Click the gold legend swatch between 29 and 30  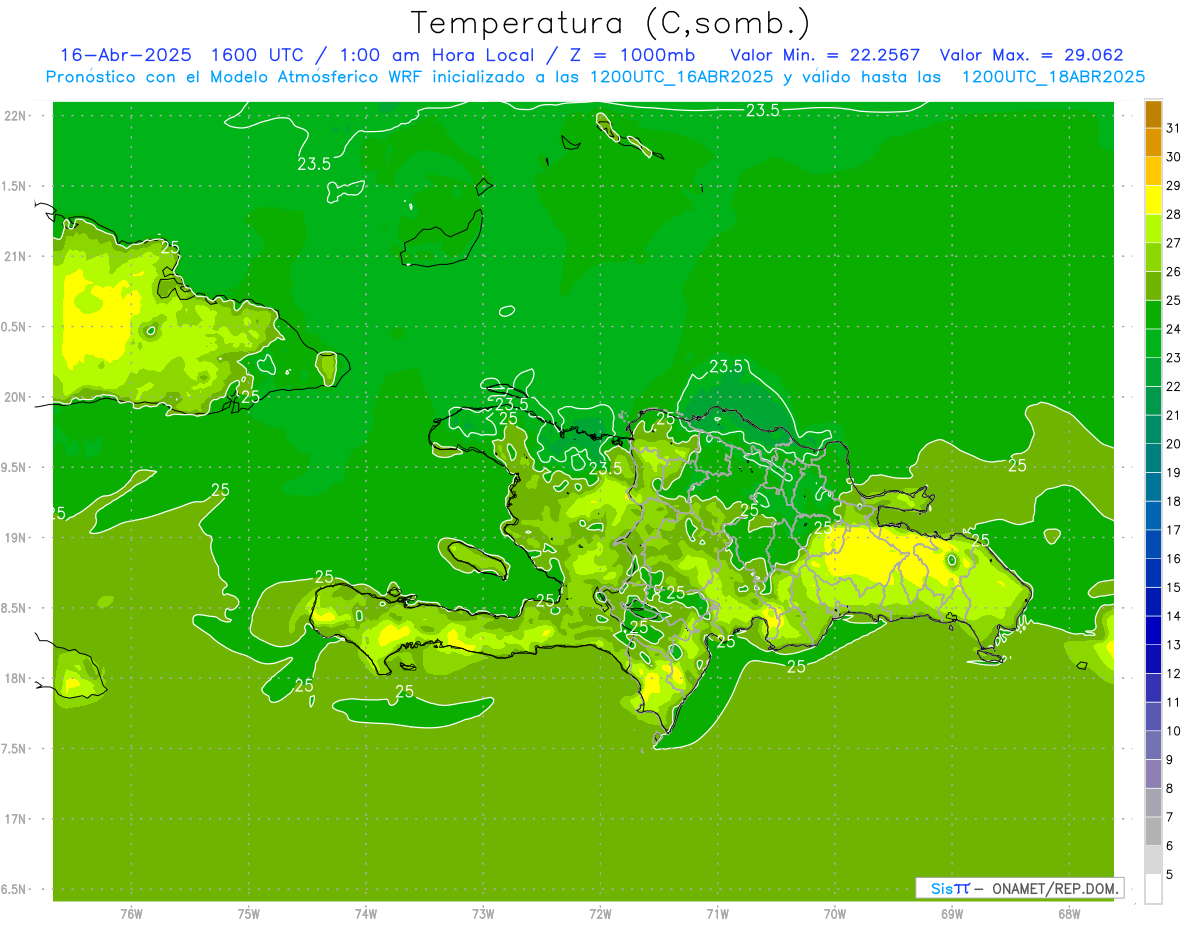click(x=1153, y=171)
